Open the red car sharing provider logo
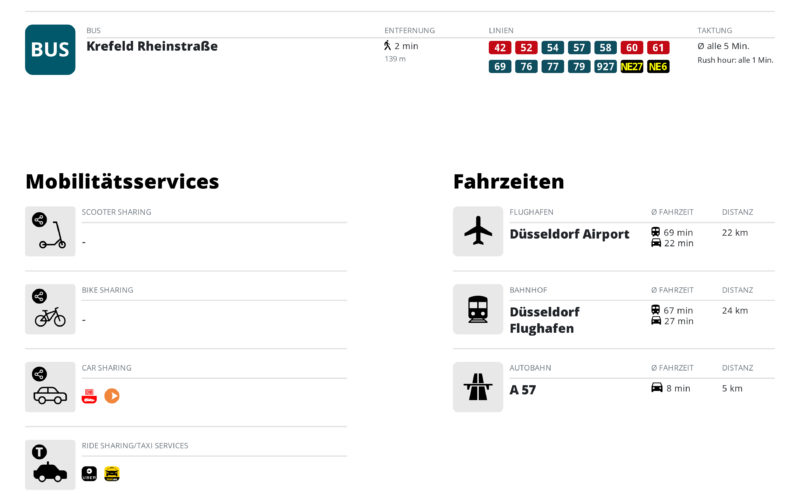Screen dimensions: 800x500 tap(89, 396)
